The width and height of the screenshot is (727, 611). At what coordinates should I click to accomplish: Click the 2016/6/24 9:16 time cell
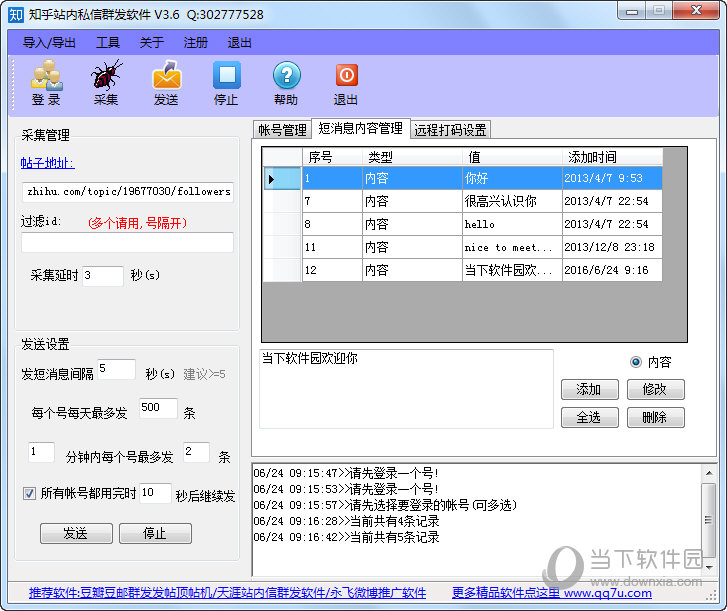pos(612,270)
